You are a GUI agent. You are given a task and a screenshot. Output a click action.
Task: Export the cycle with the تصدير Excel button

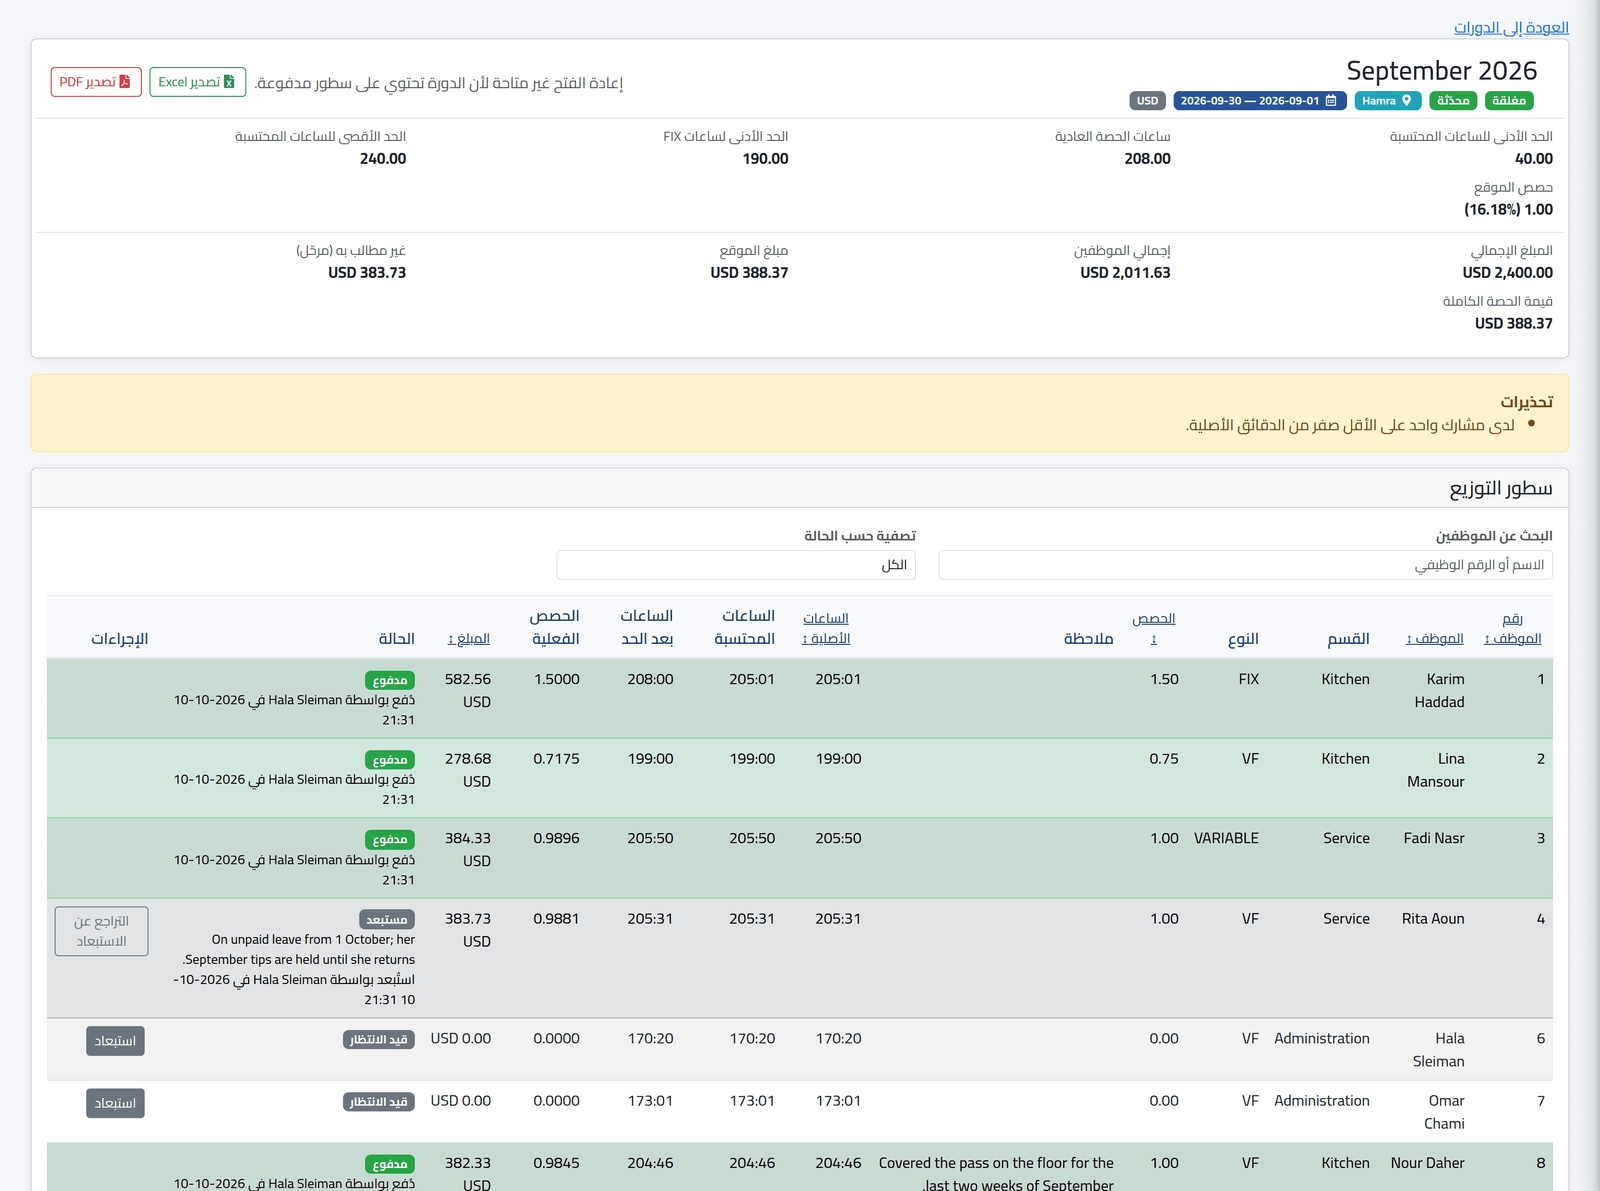pyautogui.click(x=198, y=82)
